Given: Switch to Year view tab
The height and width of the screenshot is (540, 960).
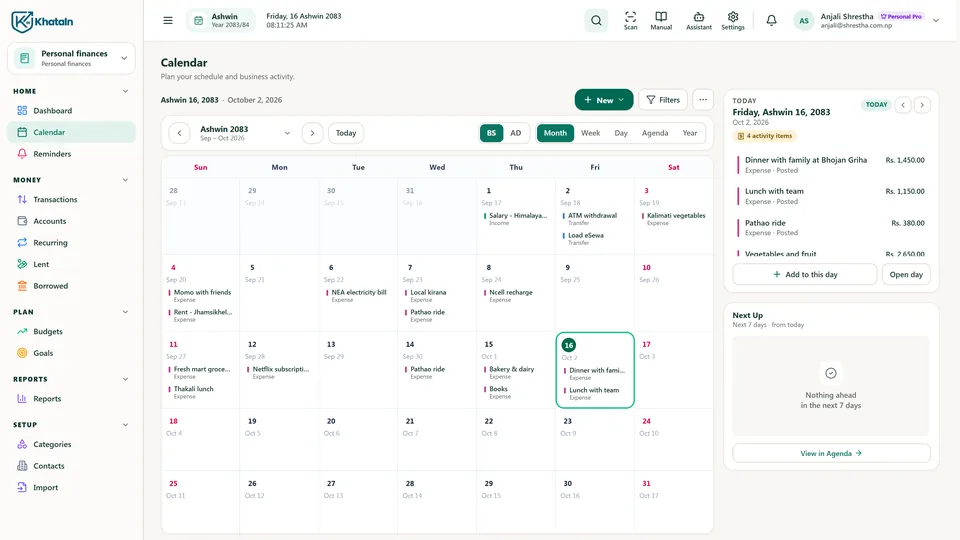Looking at the screenshot, I should tap(689, 133).
